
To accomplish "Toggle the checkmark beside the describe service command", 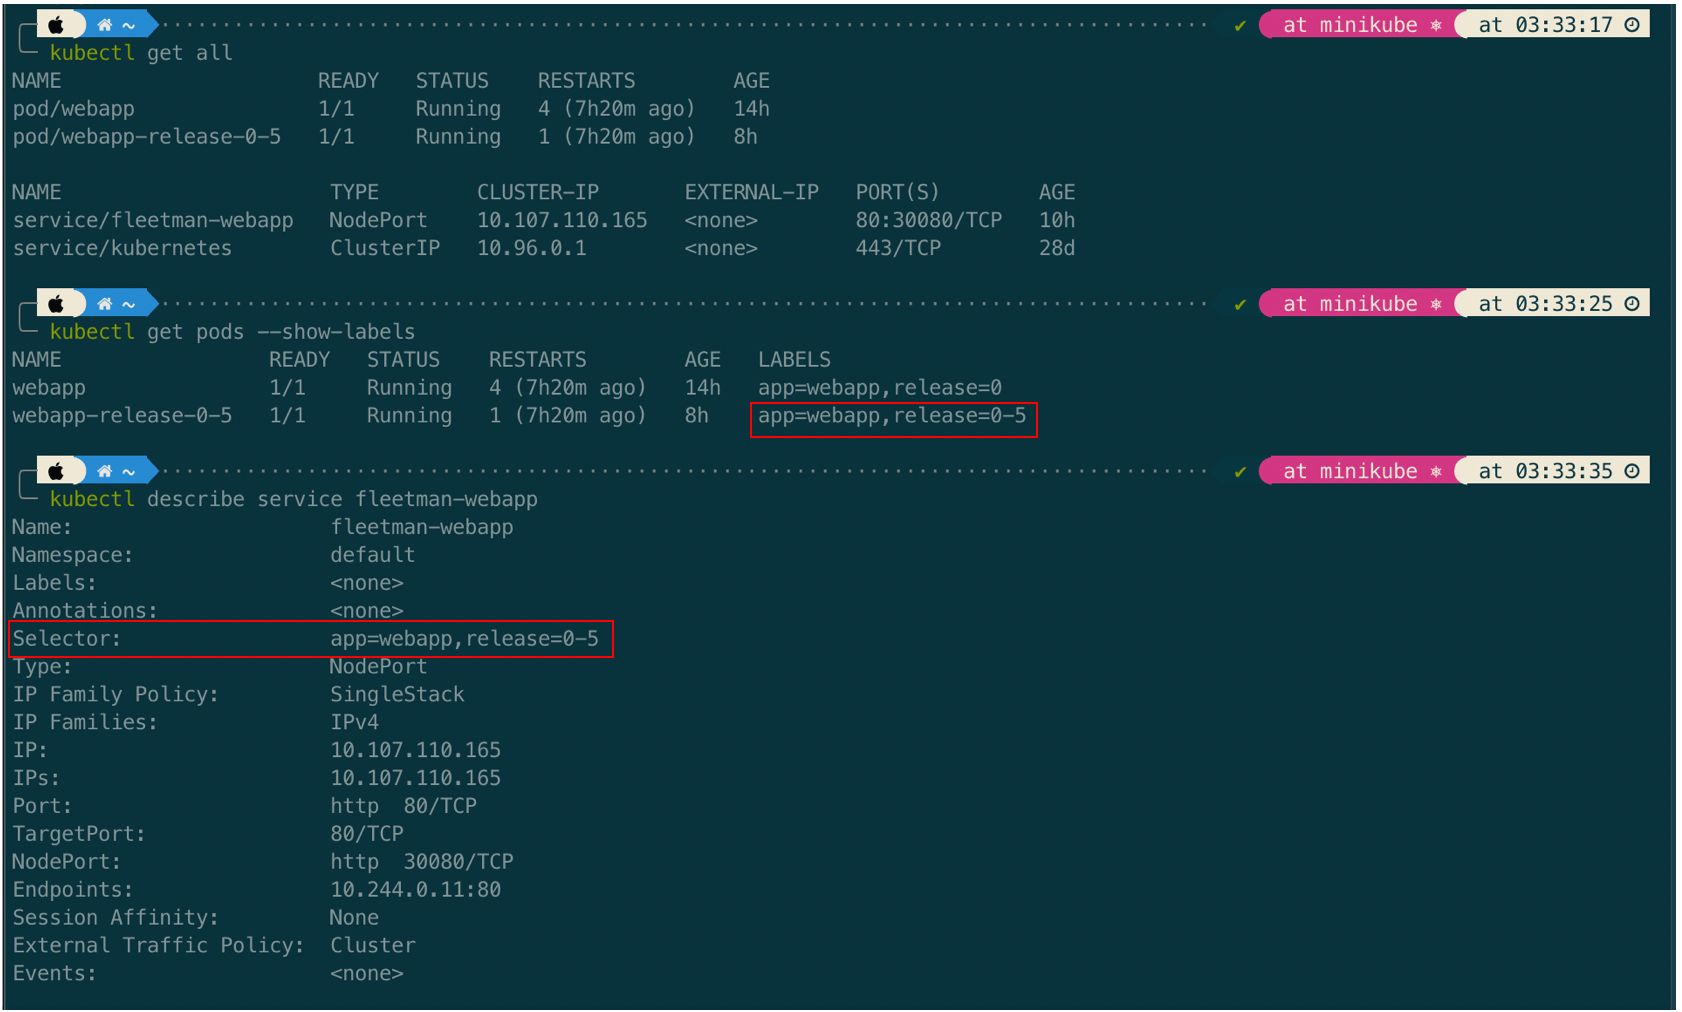I will point(1240,473).
